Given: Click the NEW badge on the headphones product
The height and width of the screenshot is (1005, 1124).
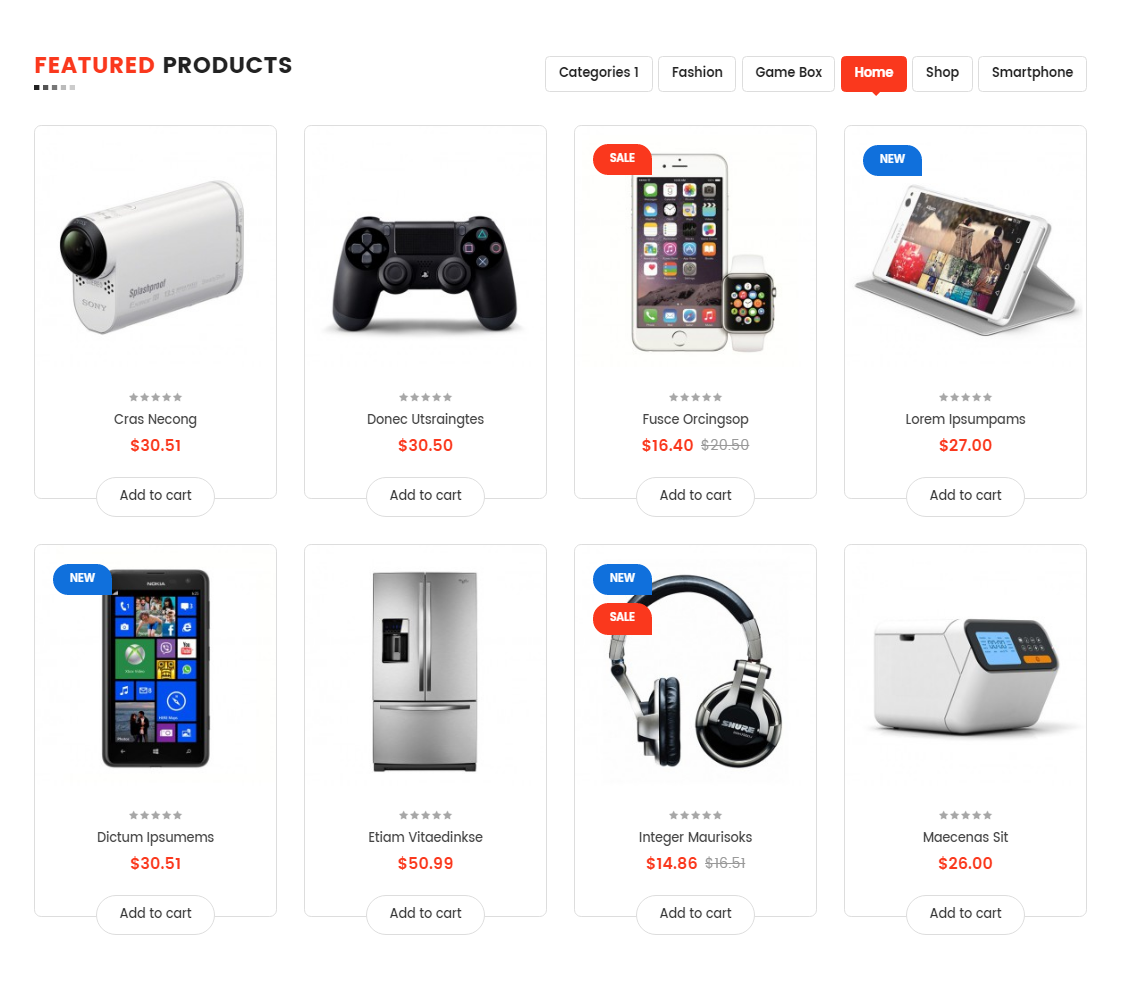Looking at the screenshot, I should 622,578.
